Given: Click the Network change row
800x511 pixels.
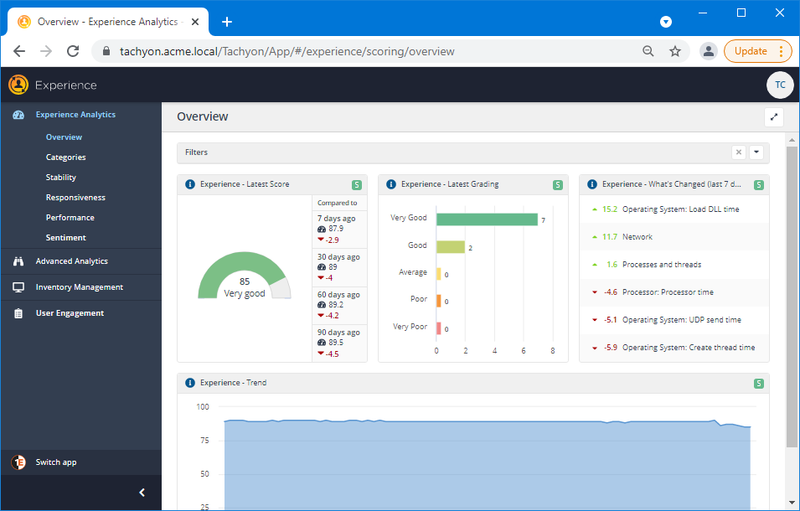Looking at the screenshot, I should pyautogui.click(x=674, y=237).
